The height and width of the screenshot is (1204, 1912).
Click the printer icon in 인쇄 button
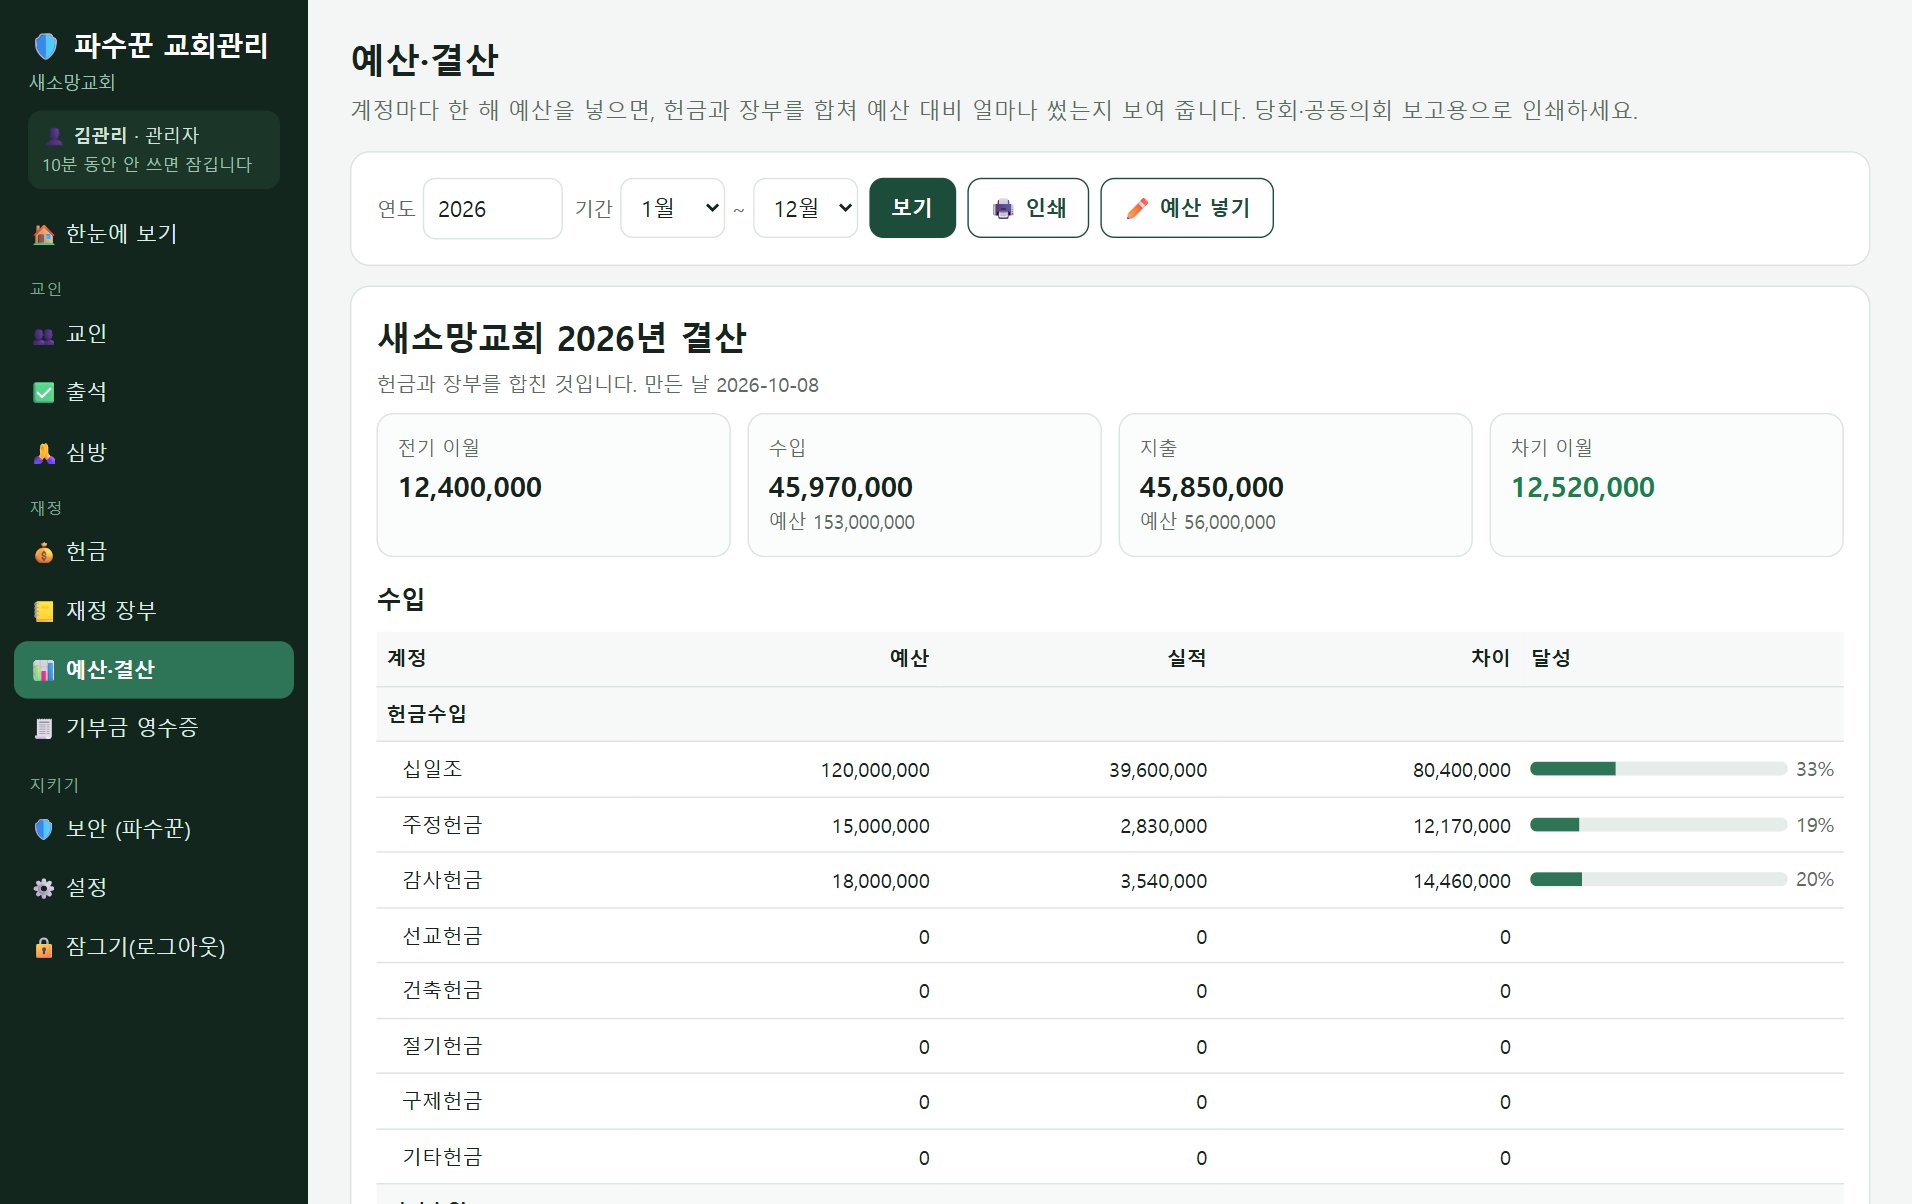[1003, 208]
